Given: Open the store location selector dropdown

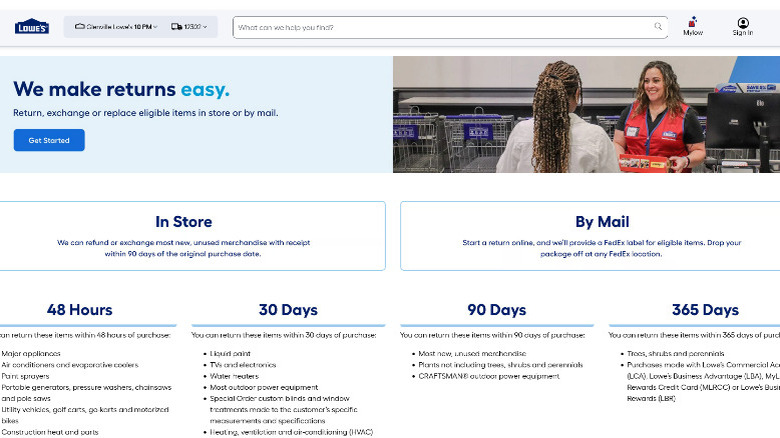Looking at the screenshot, I should tap(116, 27).
